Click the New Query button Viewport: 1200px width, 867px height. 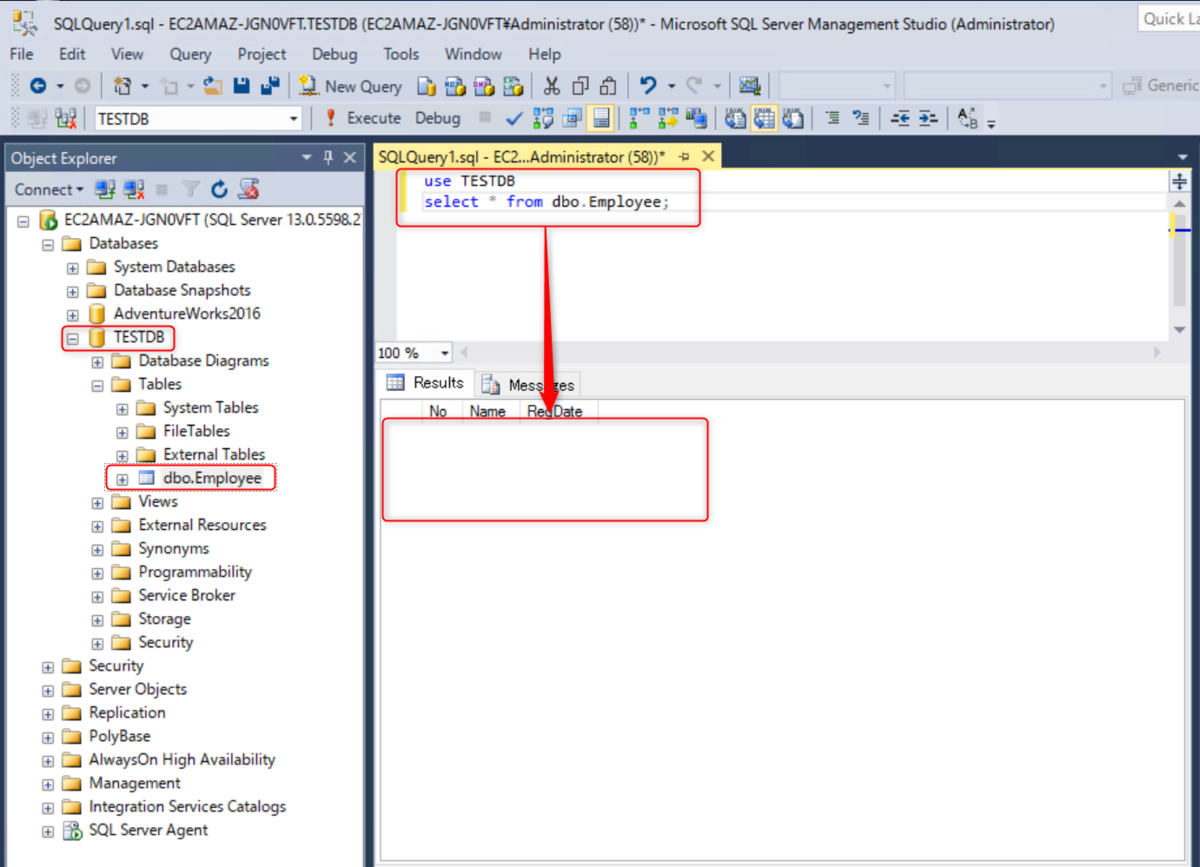350,87
